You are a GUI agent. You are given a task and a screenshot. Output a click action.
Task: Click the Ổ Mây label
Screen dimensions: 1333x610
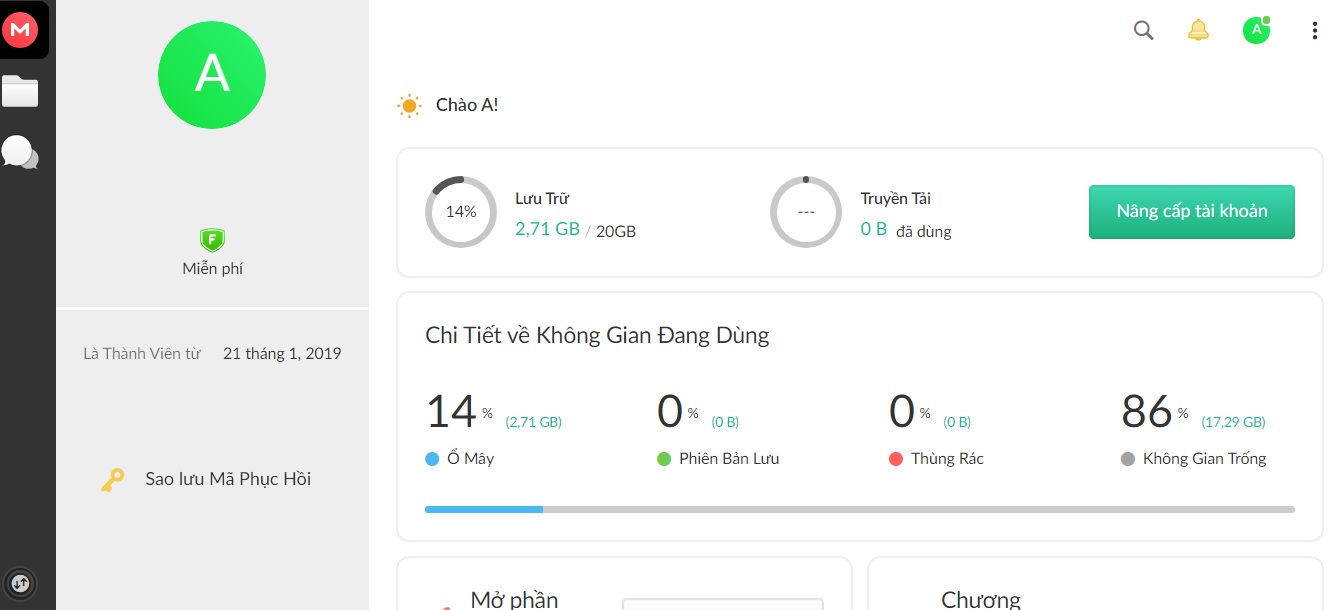[471, 459]
